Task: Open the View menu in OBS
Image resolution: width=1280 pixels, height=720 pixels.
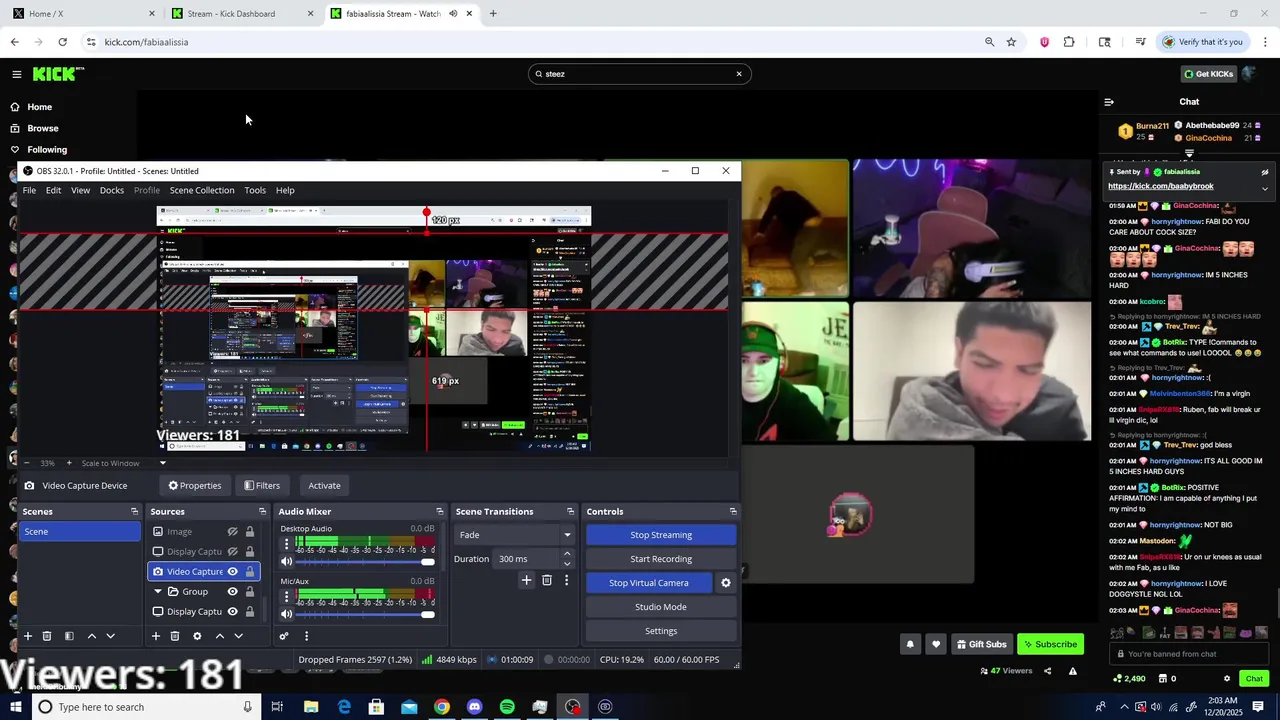Action: click(80, 190)
